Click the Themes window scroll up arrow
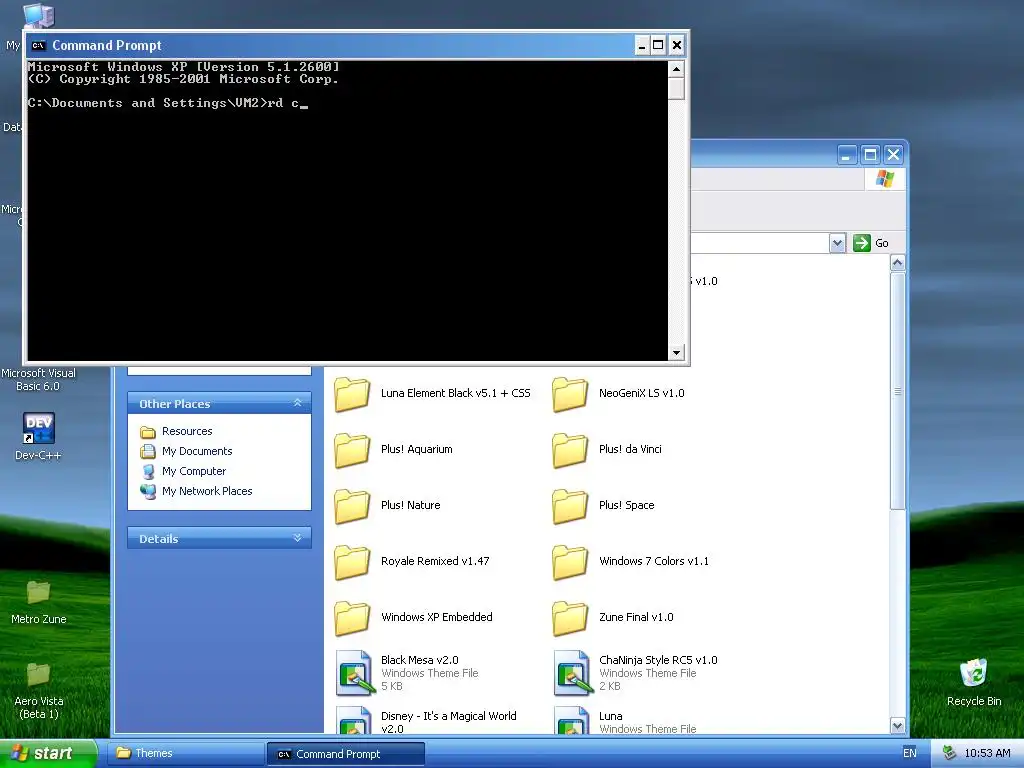Image resolution: width=1024 pixels, height=768 pixels. pos(897,263)
